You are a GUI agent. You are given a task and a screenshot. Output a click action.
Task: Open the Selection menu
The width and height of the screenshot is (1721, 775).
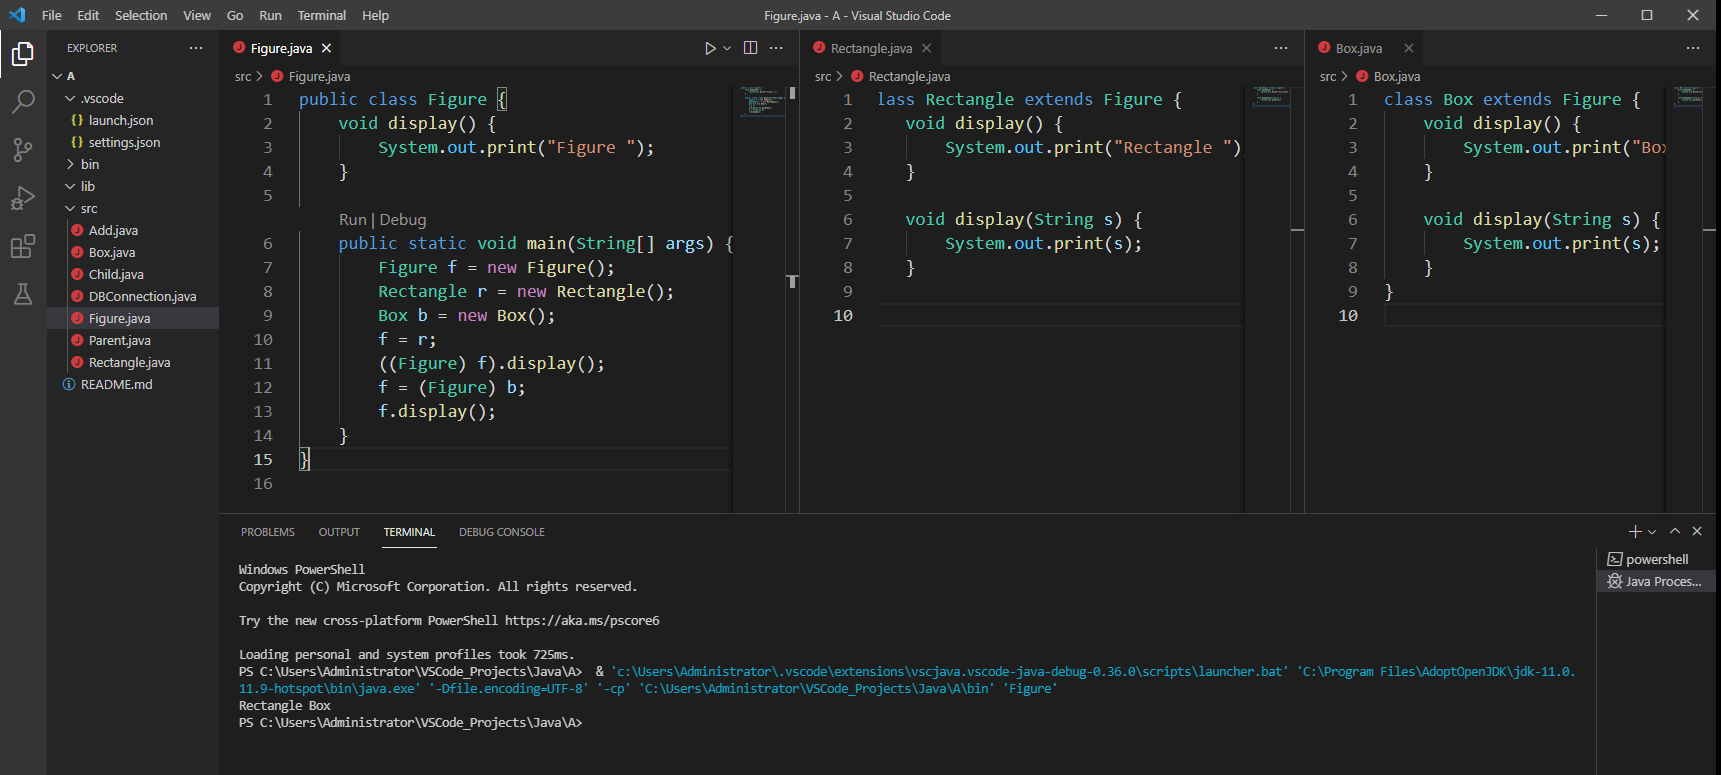click(141, 15)
